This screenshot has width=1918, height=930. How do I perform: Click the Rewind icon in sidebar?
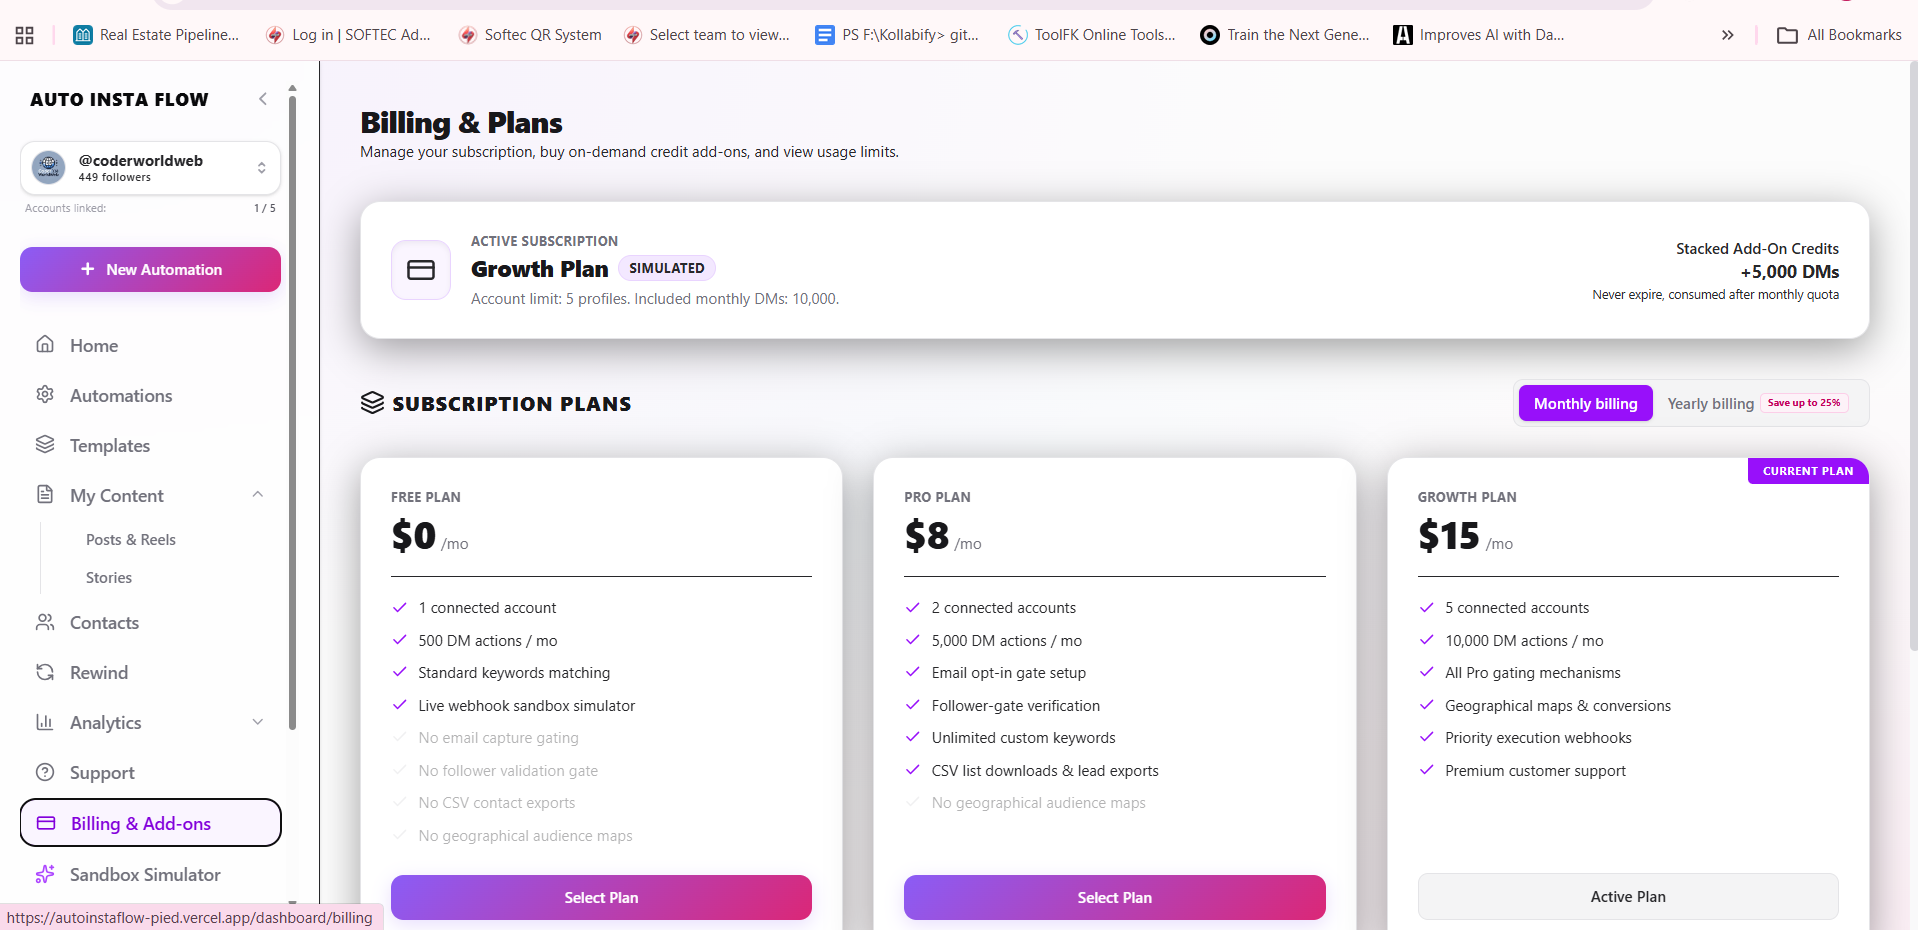coord(45,672)
